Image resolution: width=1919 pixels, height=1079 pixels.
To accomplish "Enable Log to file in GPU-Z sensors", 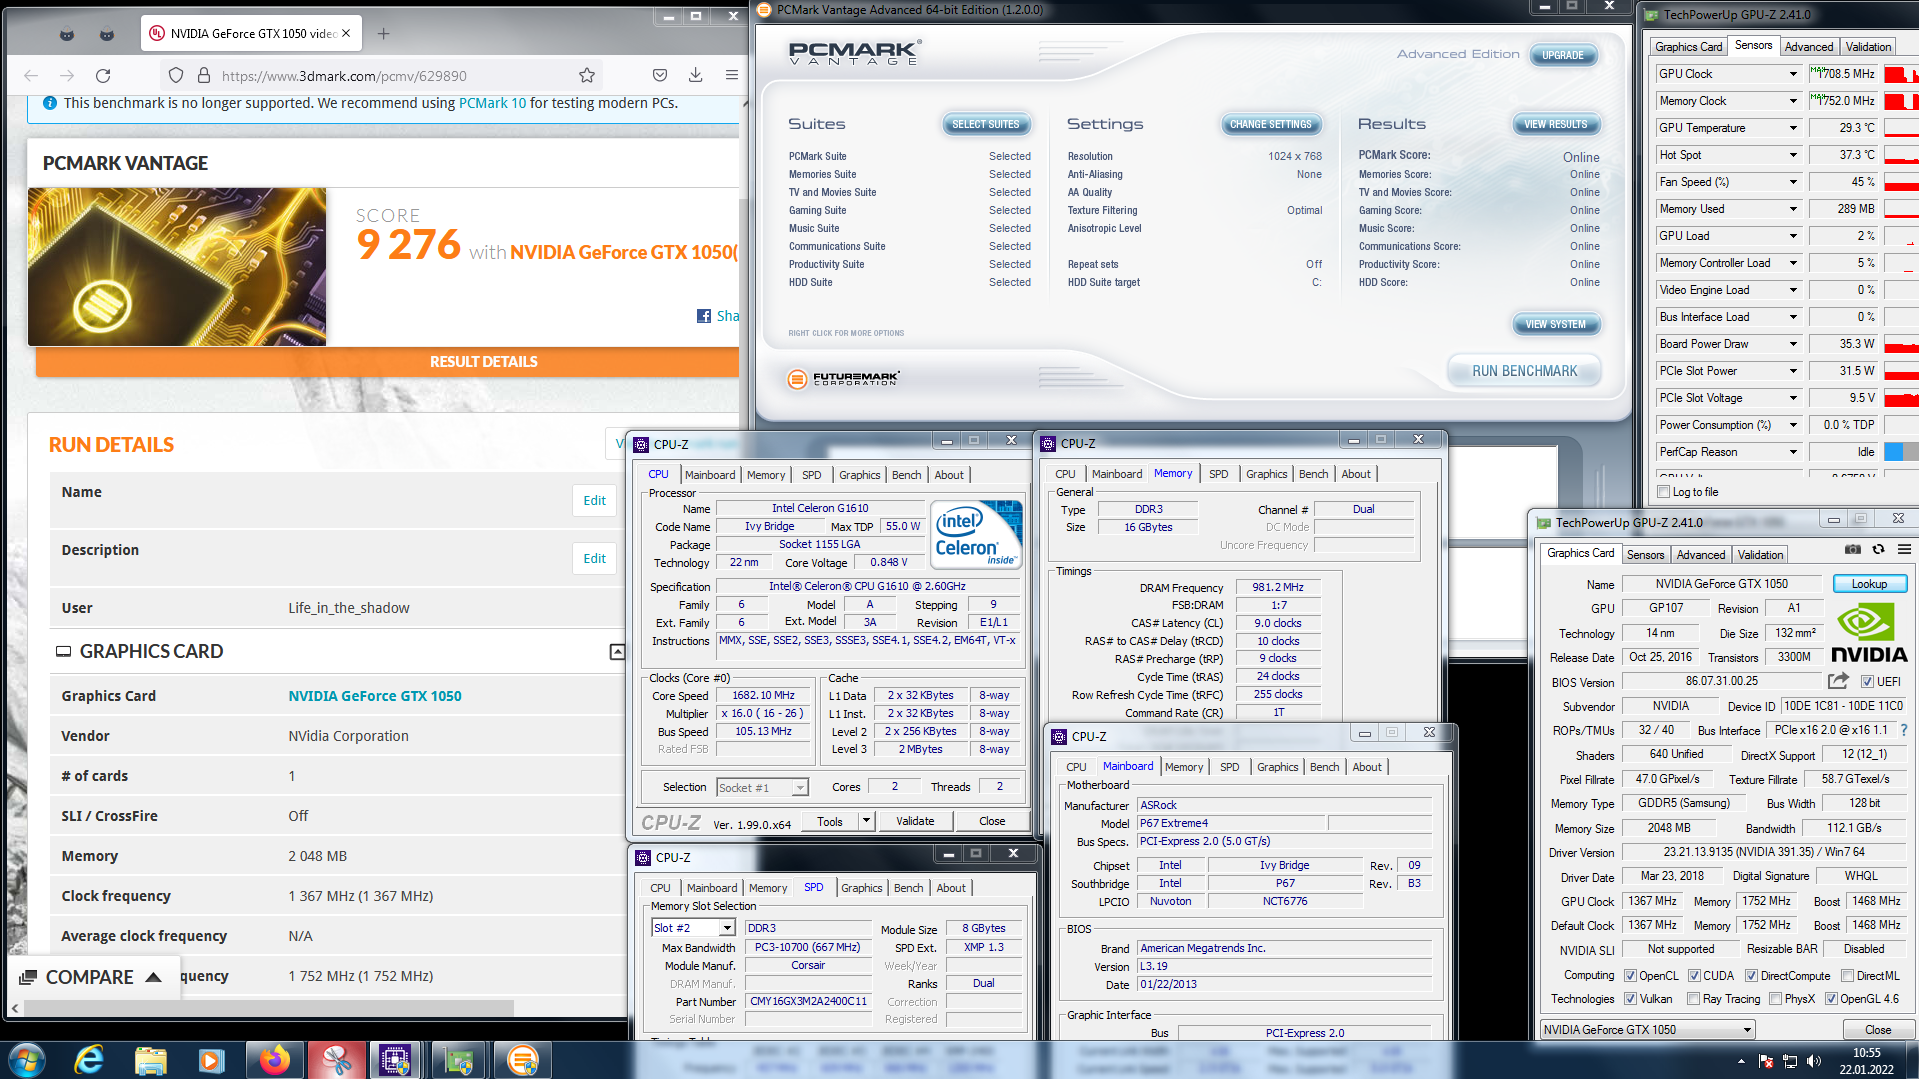I will (x=1663, y=492).
